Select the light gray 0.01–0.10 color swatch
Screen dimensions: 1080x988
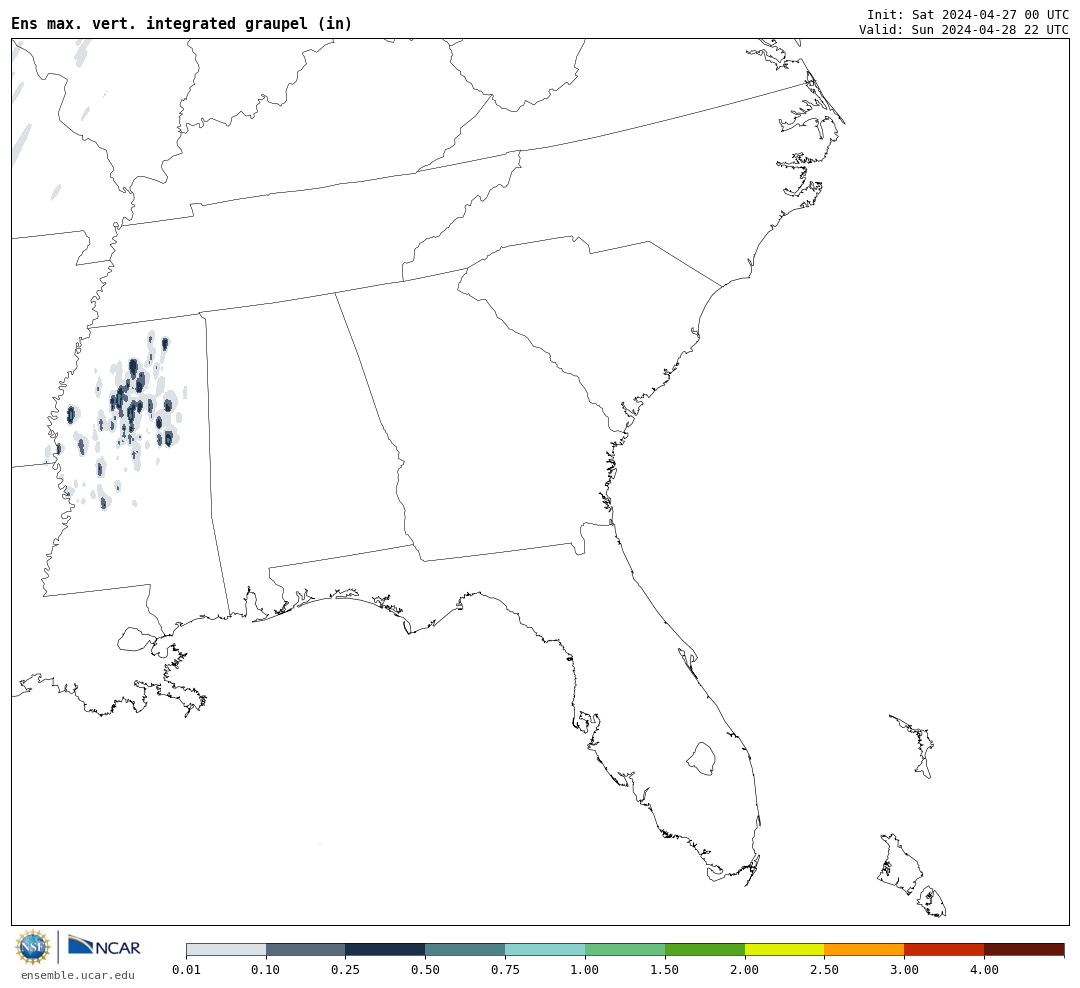226,949
